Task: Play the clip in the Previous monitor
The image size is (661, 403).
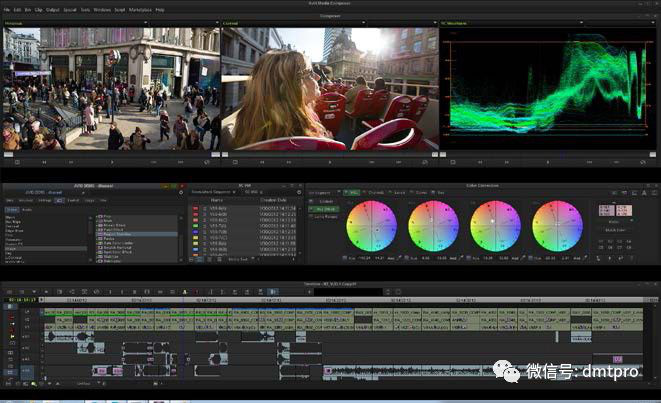Action: point(112,162)
